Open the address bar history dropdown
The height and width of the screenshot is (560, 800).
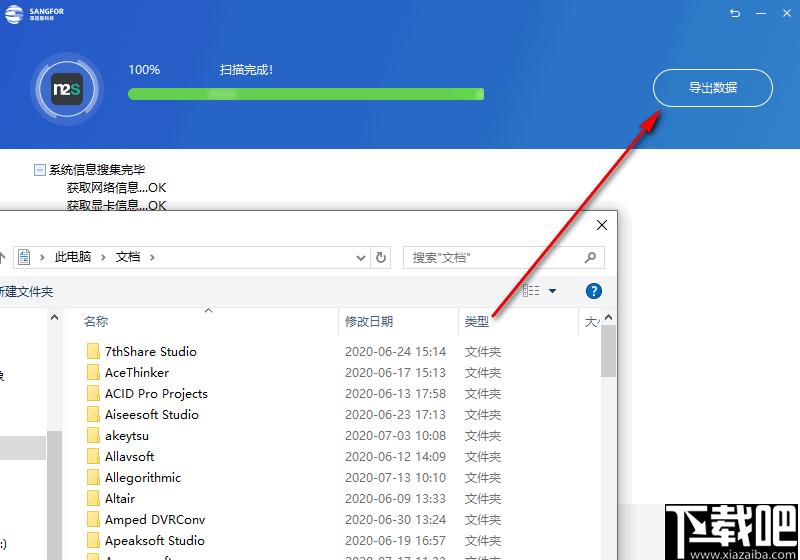[361, 258]
